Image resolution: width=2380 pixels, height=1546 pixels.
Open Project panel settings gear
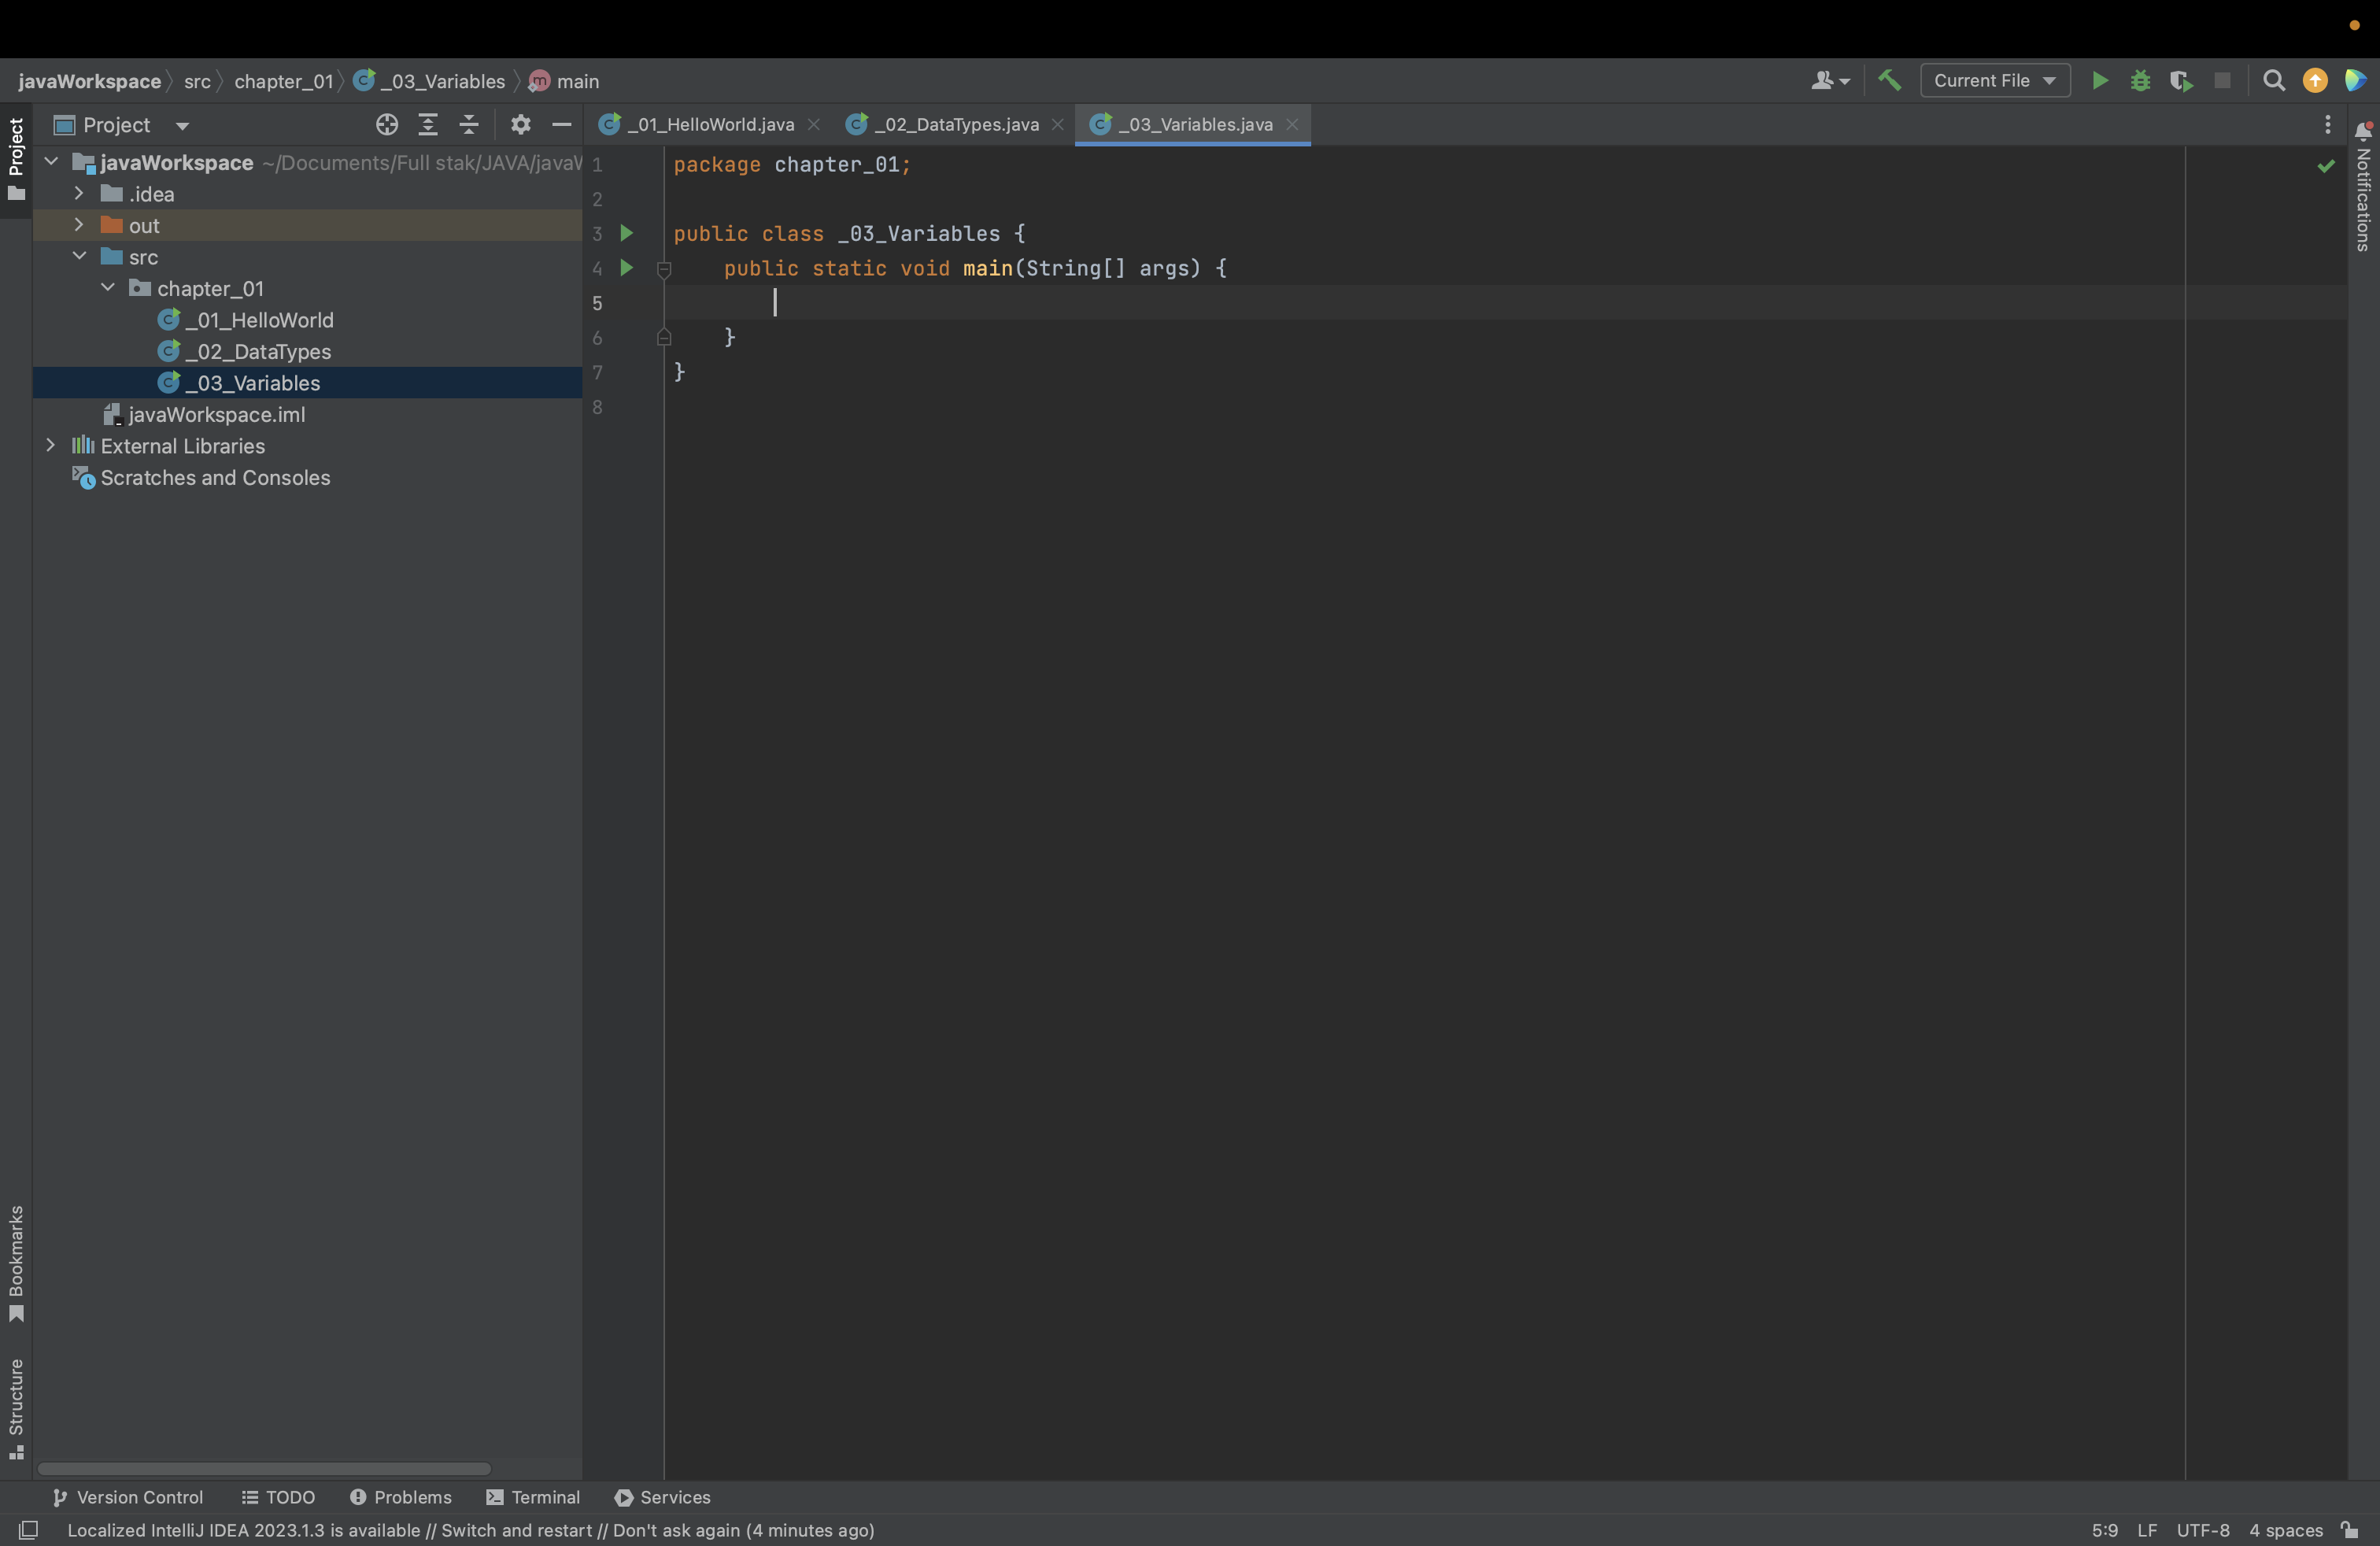(x=520, y=124)
